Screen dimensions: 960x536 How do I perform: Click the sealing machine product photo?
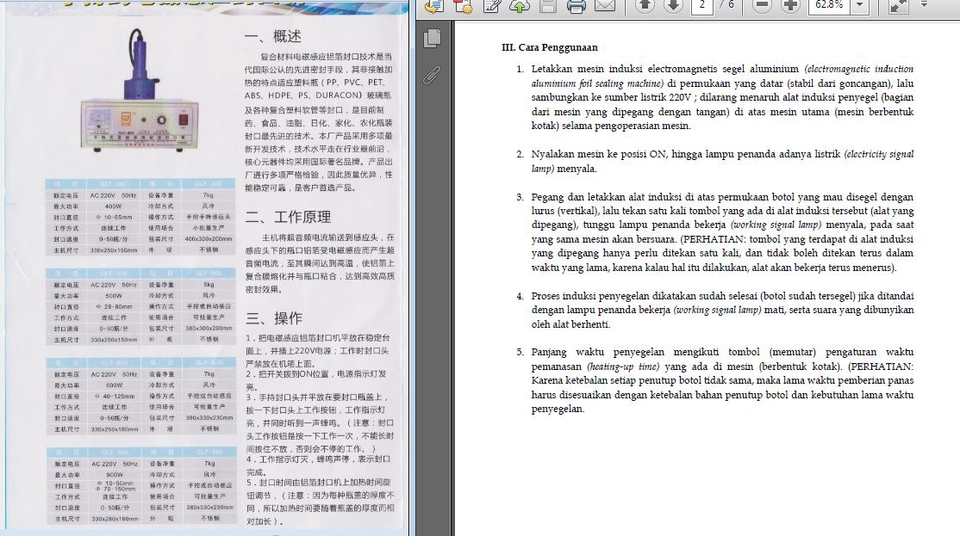[x=140, y=92]
